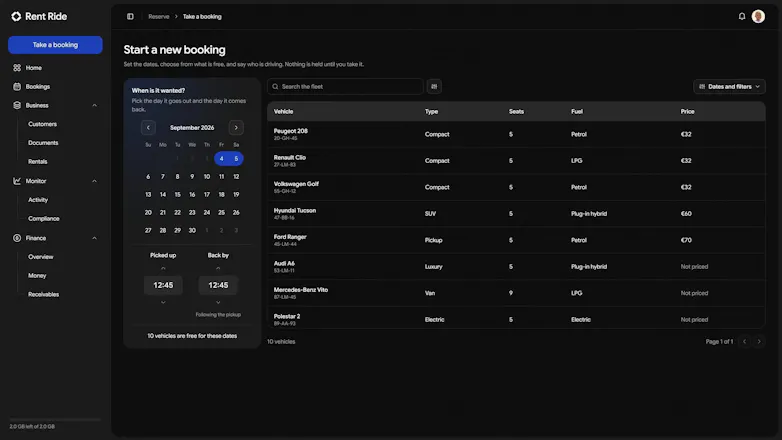
Task: Open the filter sliders icon button
Action: tap(434, 87)
